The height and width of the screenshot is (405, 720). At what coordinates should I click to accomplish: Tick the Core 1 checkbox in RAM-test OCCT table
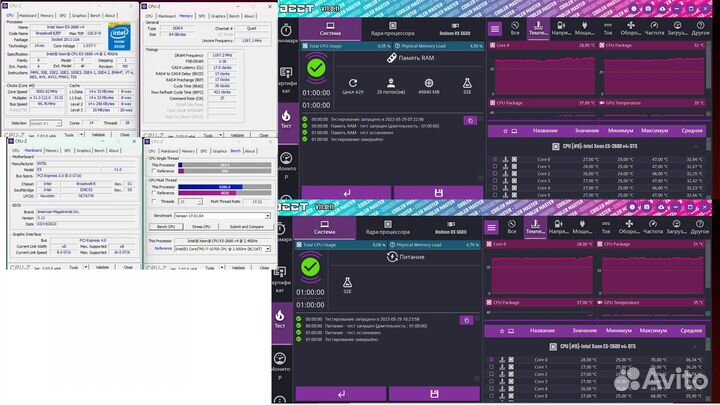click(x=495, y=167)
